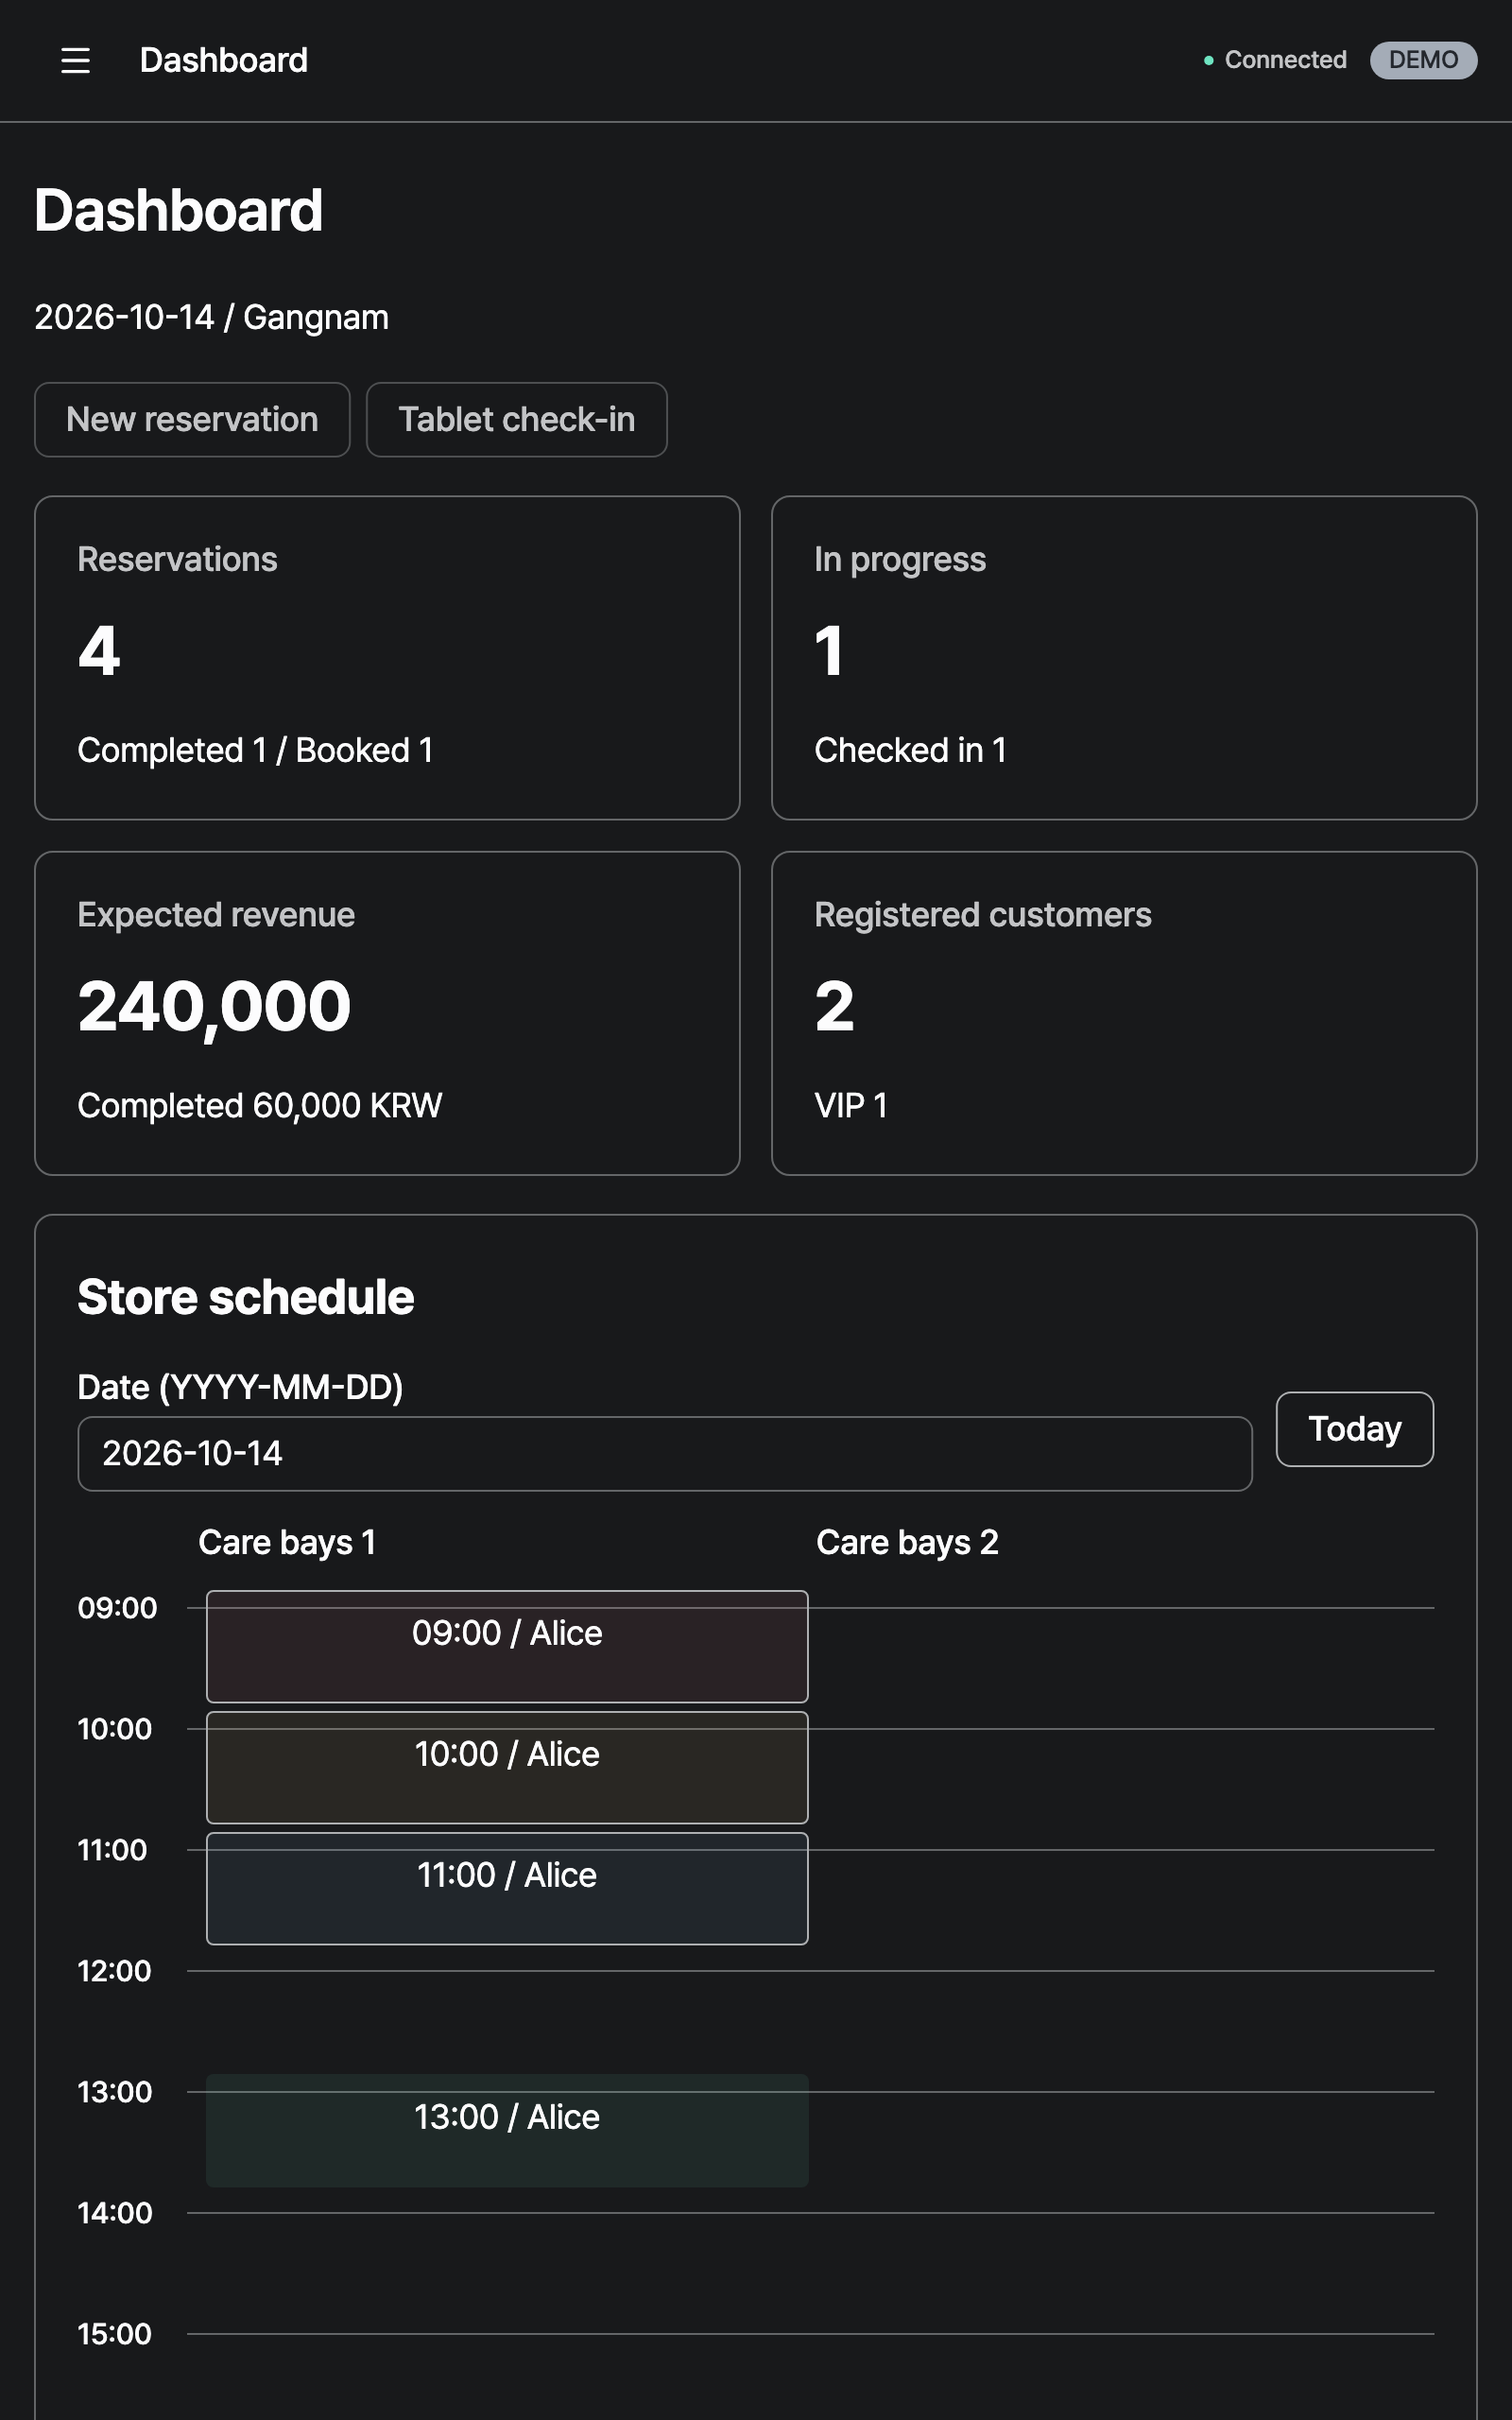Jump to Today in store schedule

click(1354, 1429)
